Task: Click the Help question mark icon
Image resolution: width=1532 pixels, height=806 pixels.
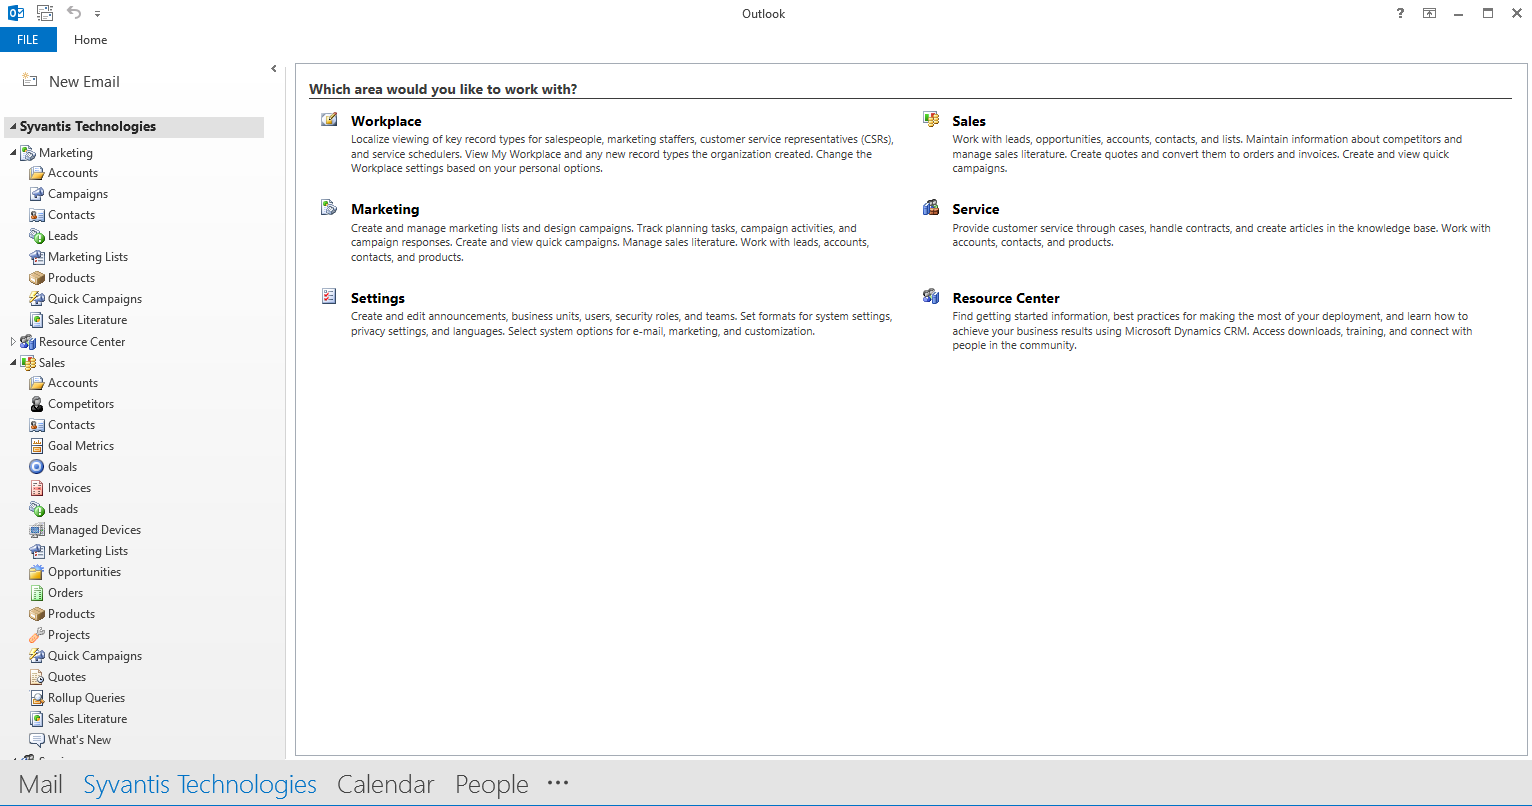Action: pos(1400,13)
